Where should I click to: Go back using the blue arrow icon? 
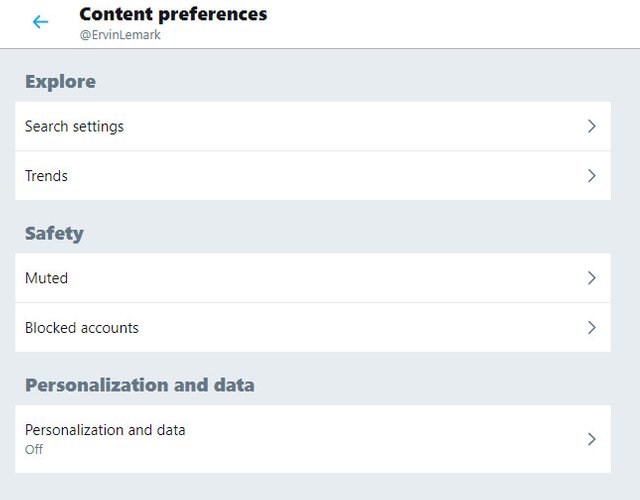click(x=40, y=22)
